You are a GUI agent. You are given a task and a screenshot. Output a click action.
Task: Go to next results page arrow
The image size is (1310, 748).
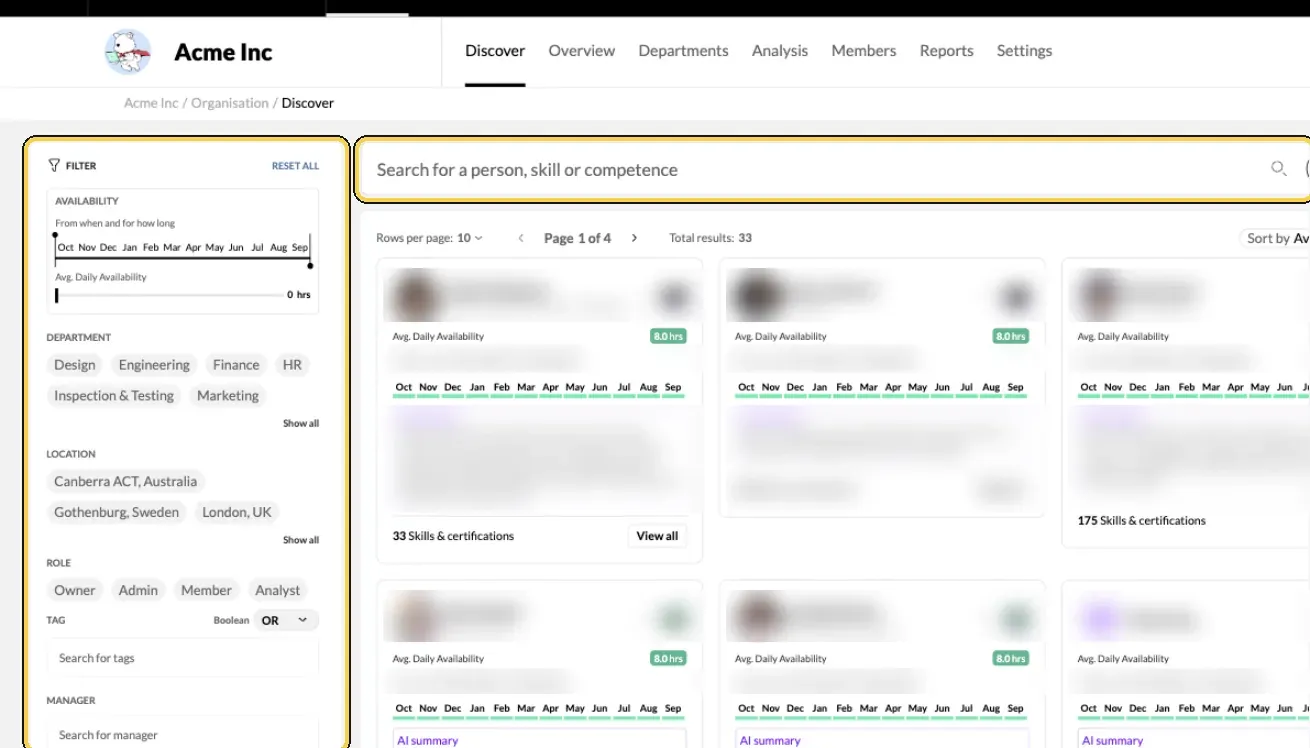[634, 238]
